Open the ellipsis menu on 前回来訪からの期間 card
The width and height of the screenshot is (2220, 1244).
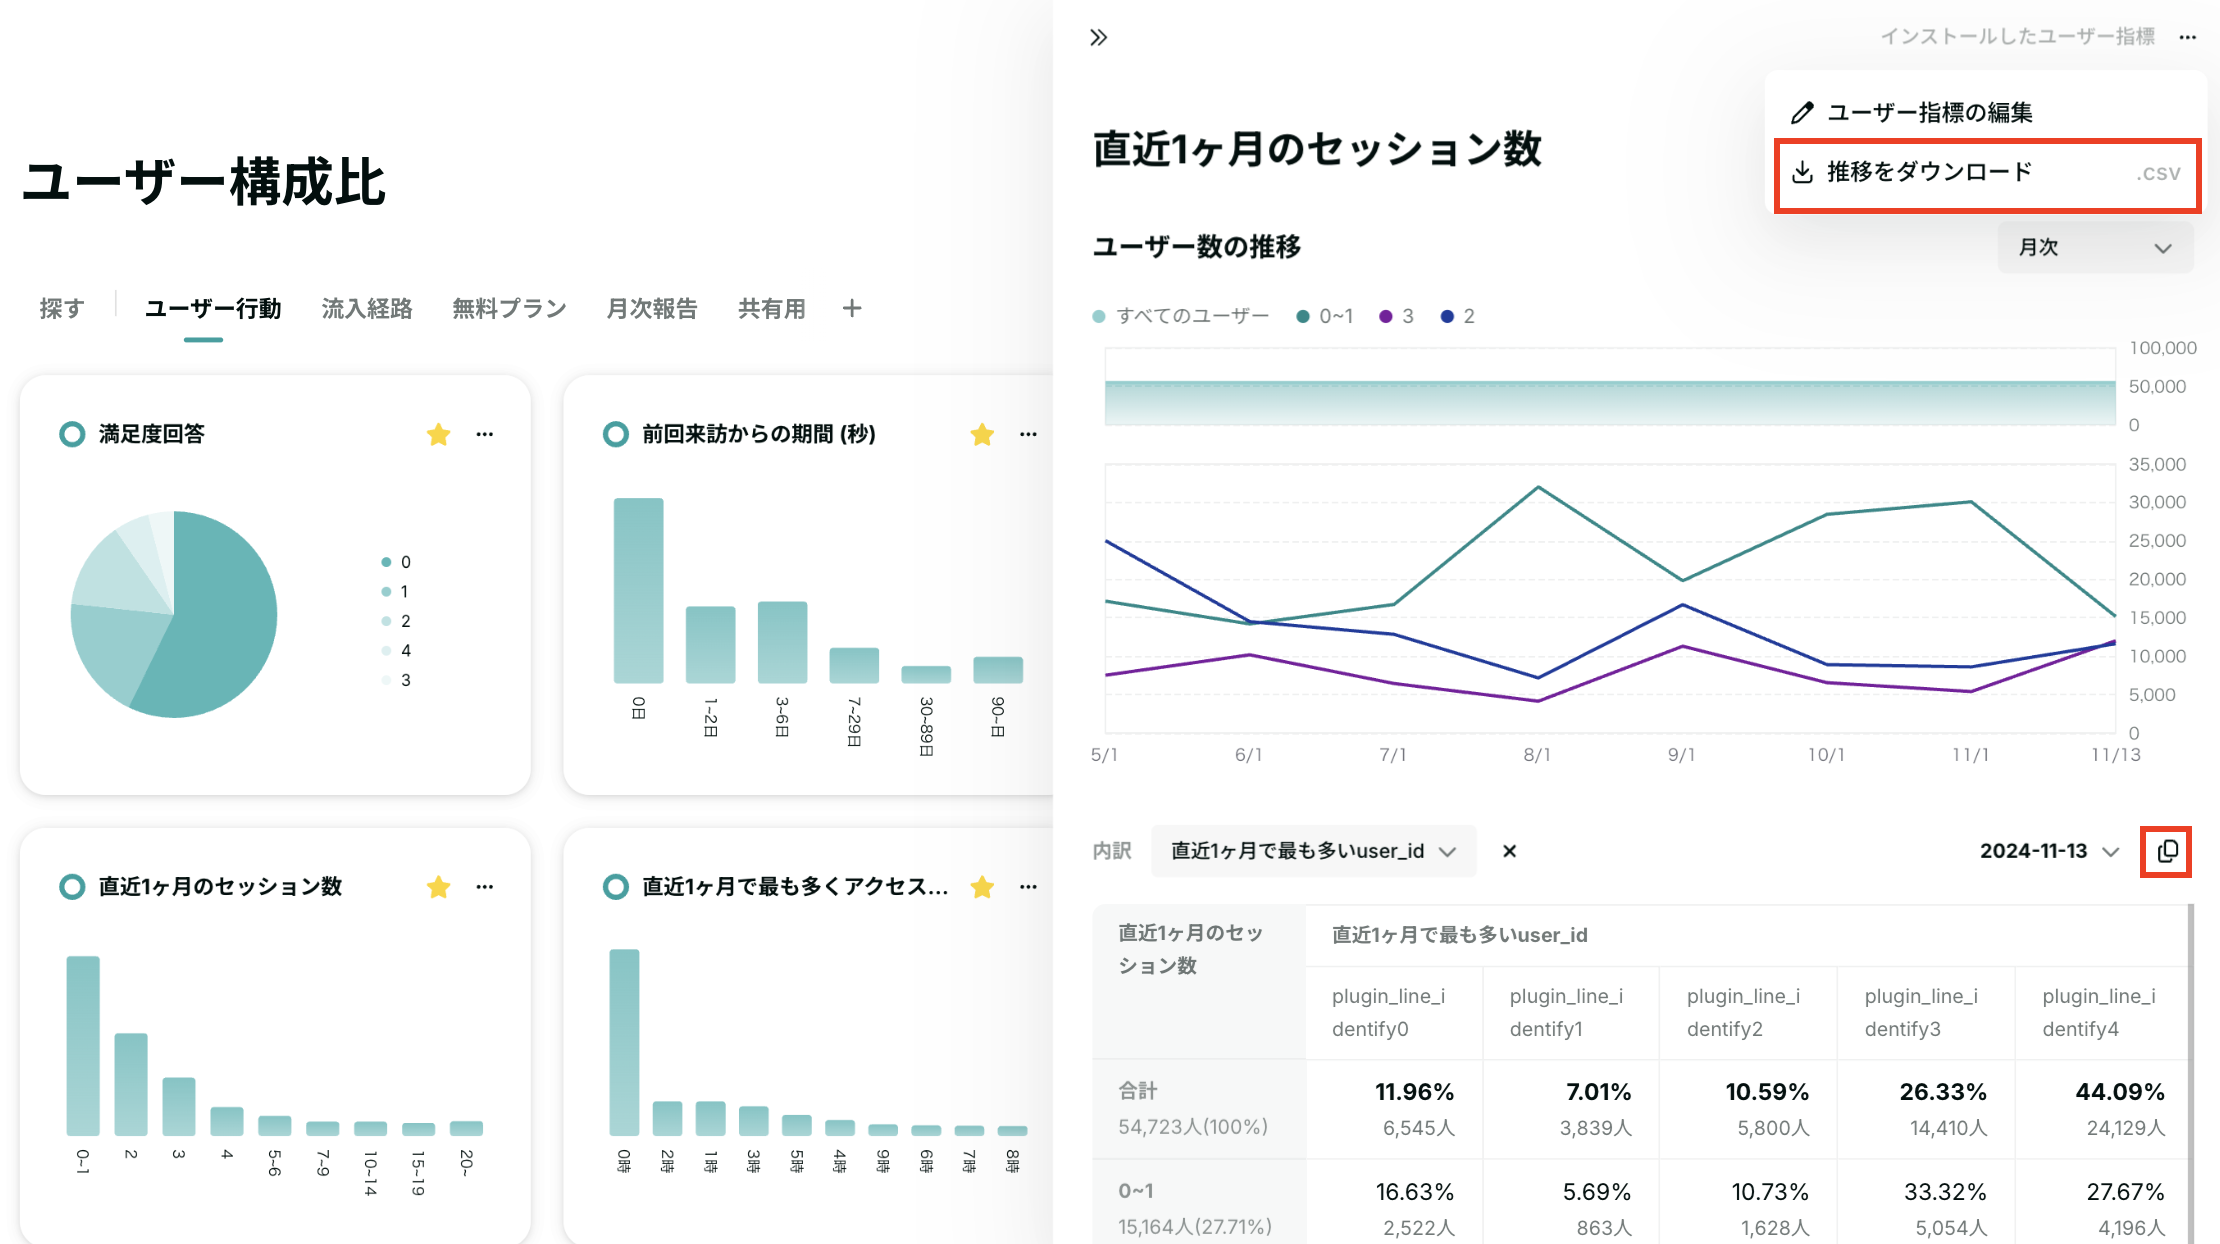tap(1028, 434)
